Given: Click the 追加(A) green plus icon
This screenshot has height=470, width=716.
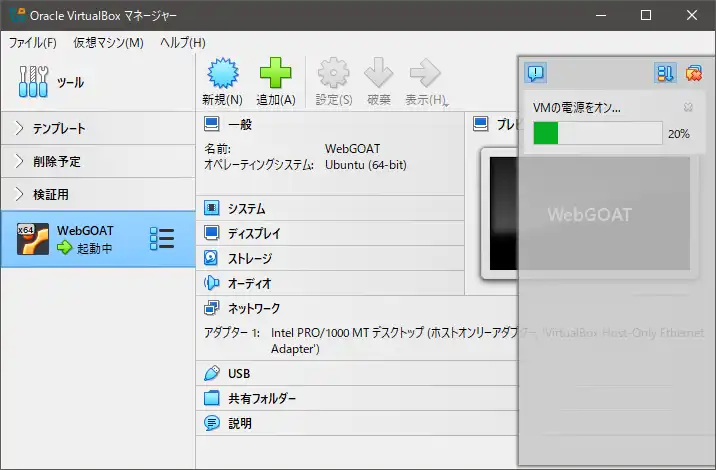Looking at the screenshot, I should click(x=275, y=75).
